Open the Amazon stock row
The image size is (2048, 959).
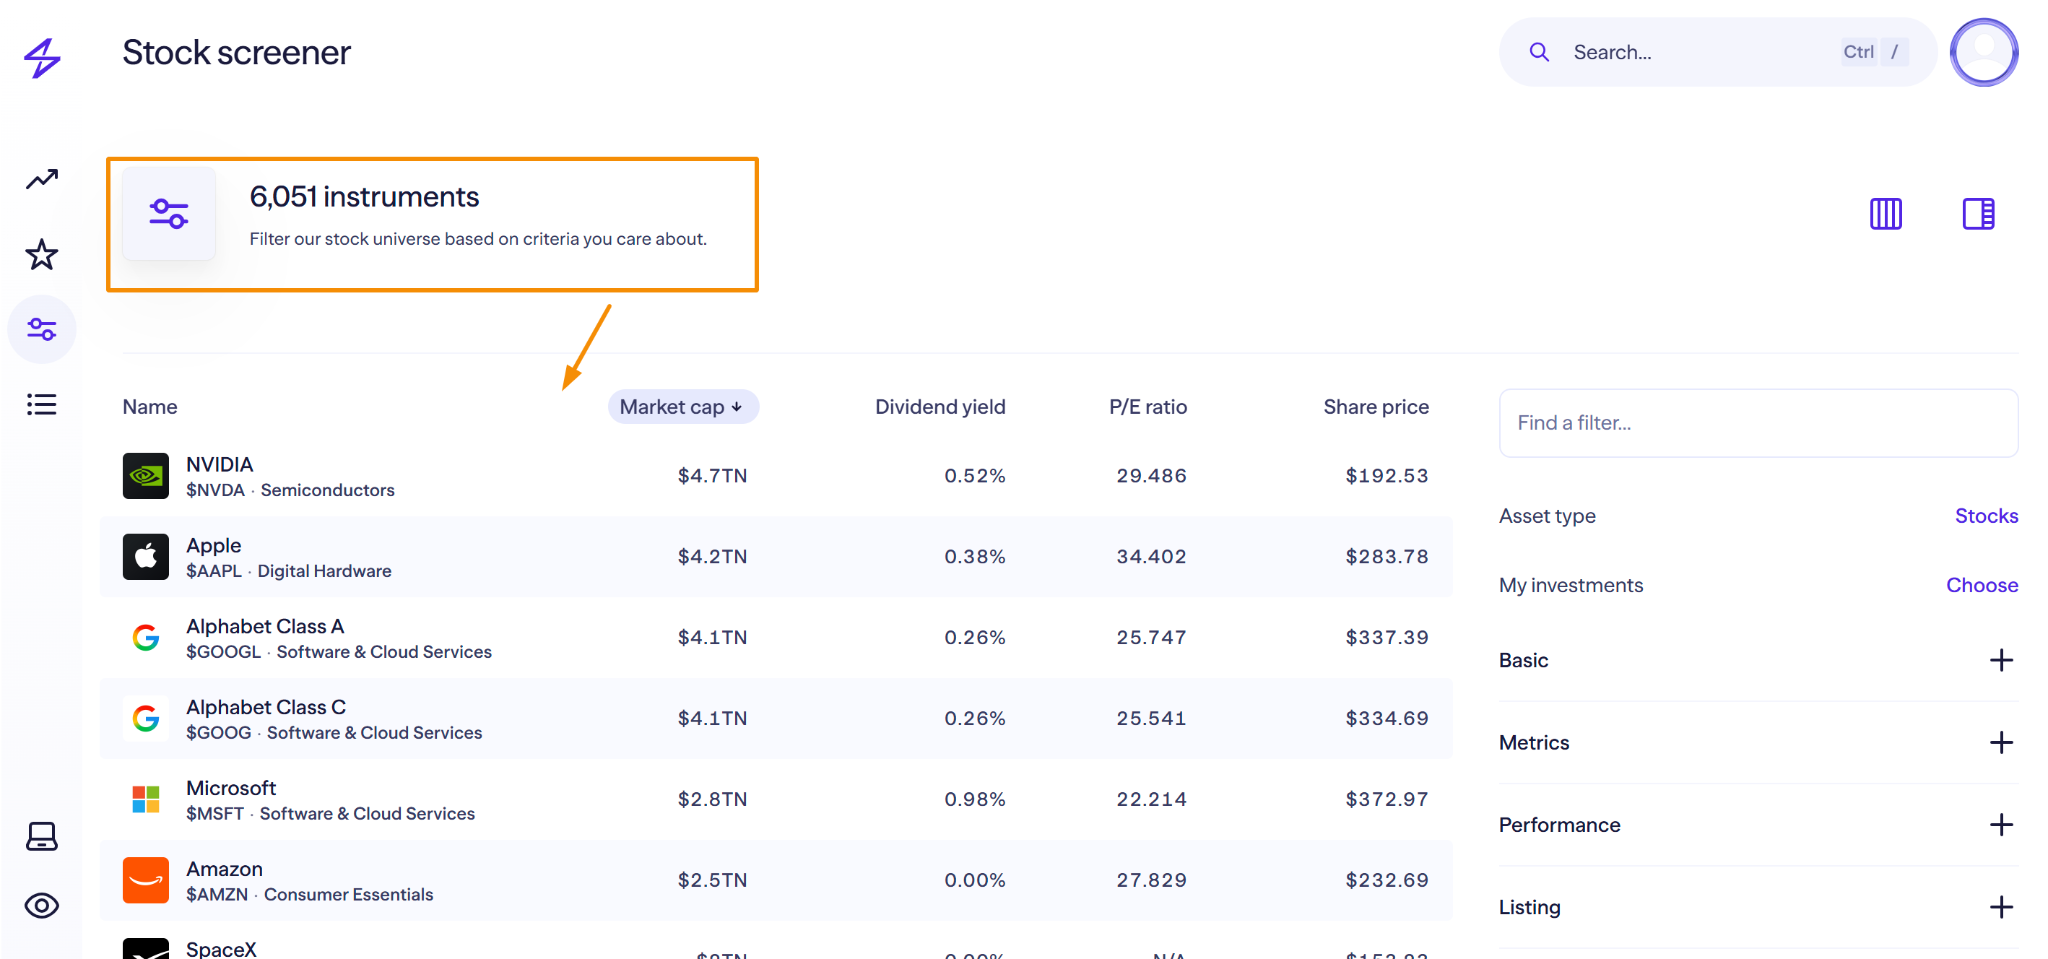pyautogui.click(x=776, y=881)
